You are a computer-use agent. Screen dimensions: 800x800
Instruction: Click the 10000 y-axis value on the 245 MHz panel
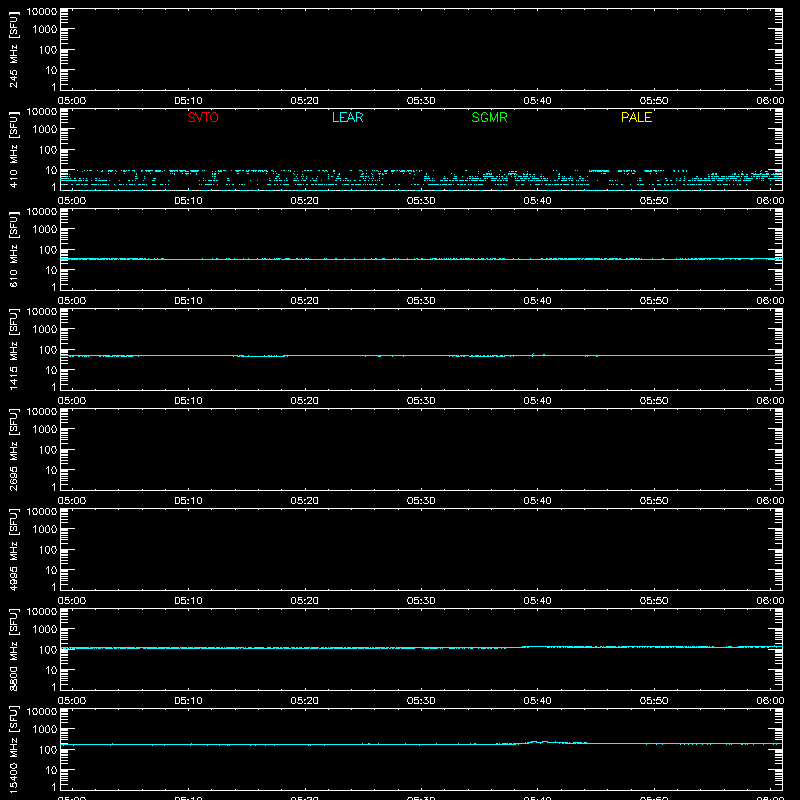click(x=42, y=12)
